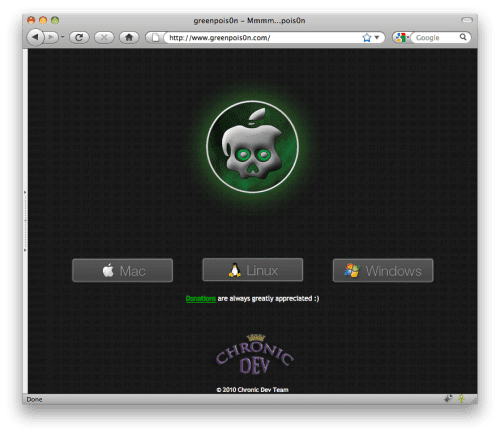This screenshot has width=500, height=435.
Task: Open the search engine selector dropdown
Action: click(x=402, y=37)
